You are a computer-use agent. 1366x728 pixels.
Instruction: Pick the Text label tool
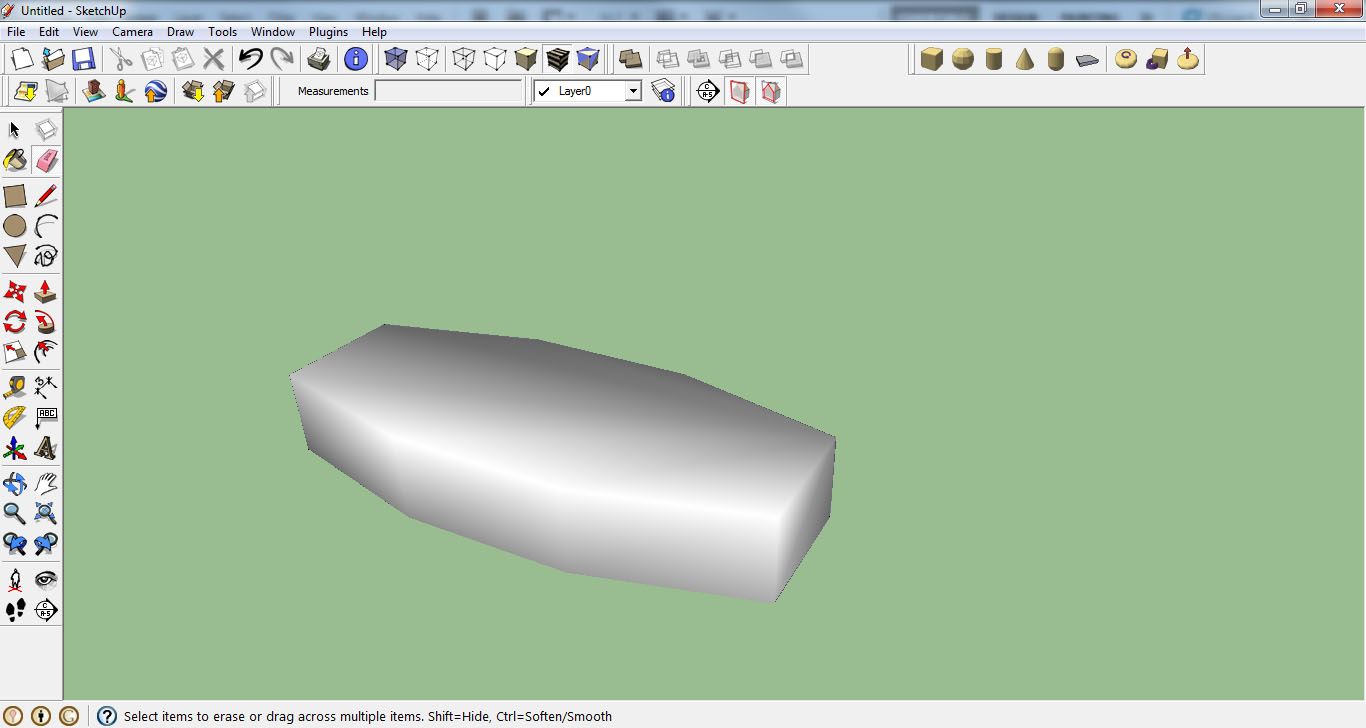point(46,417)
